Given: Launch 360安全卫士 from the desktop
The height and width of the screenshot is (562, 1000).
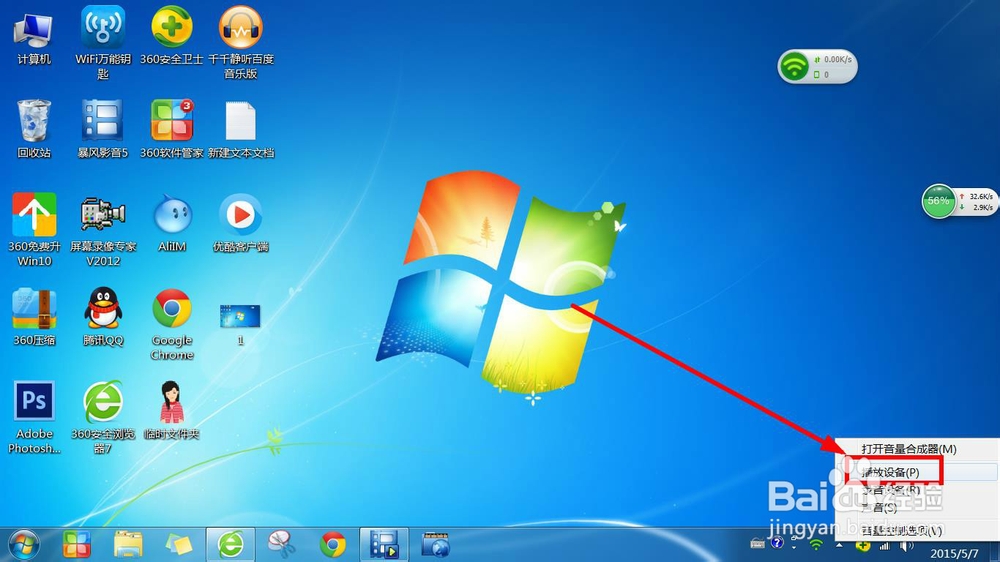Looking at the screenshot, I should pos(172,35).
